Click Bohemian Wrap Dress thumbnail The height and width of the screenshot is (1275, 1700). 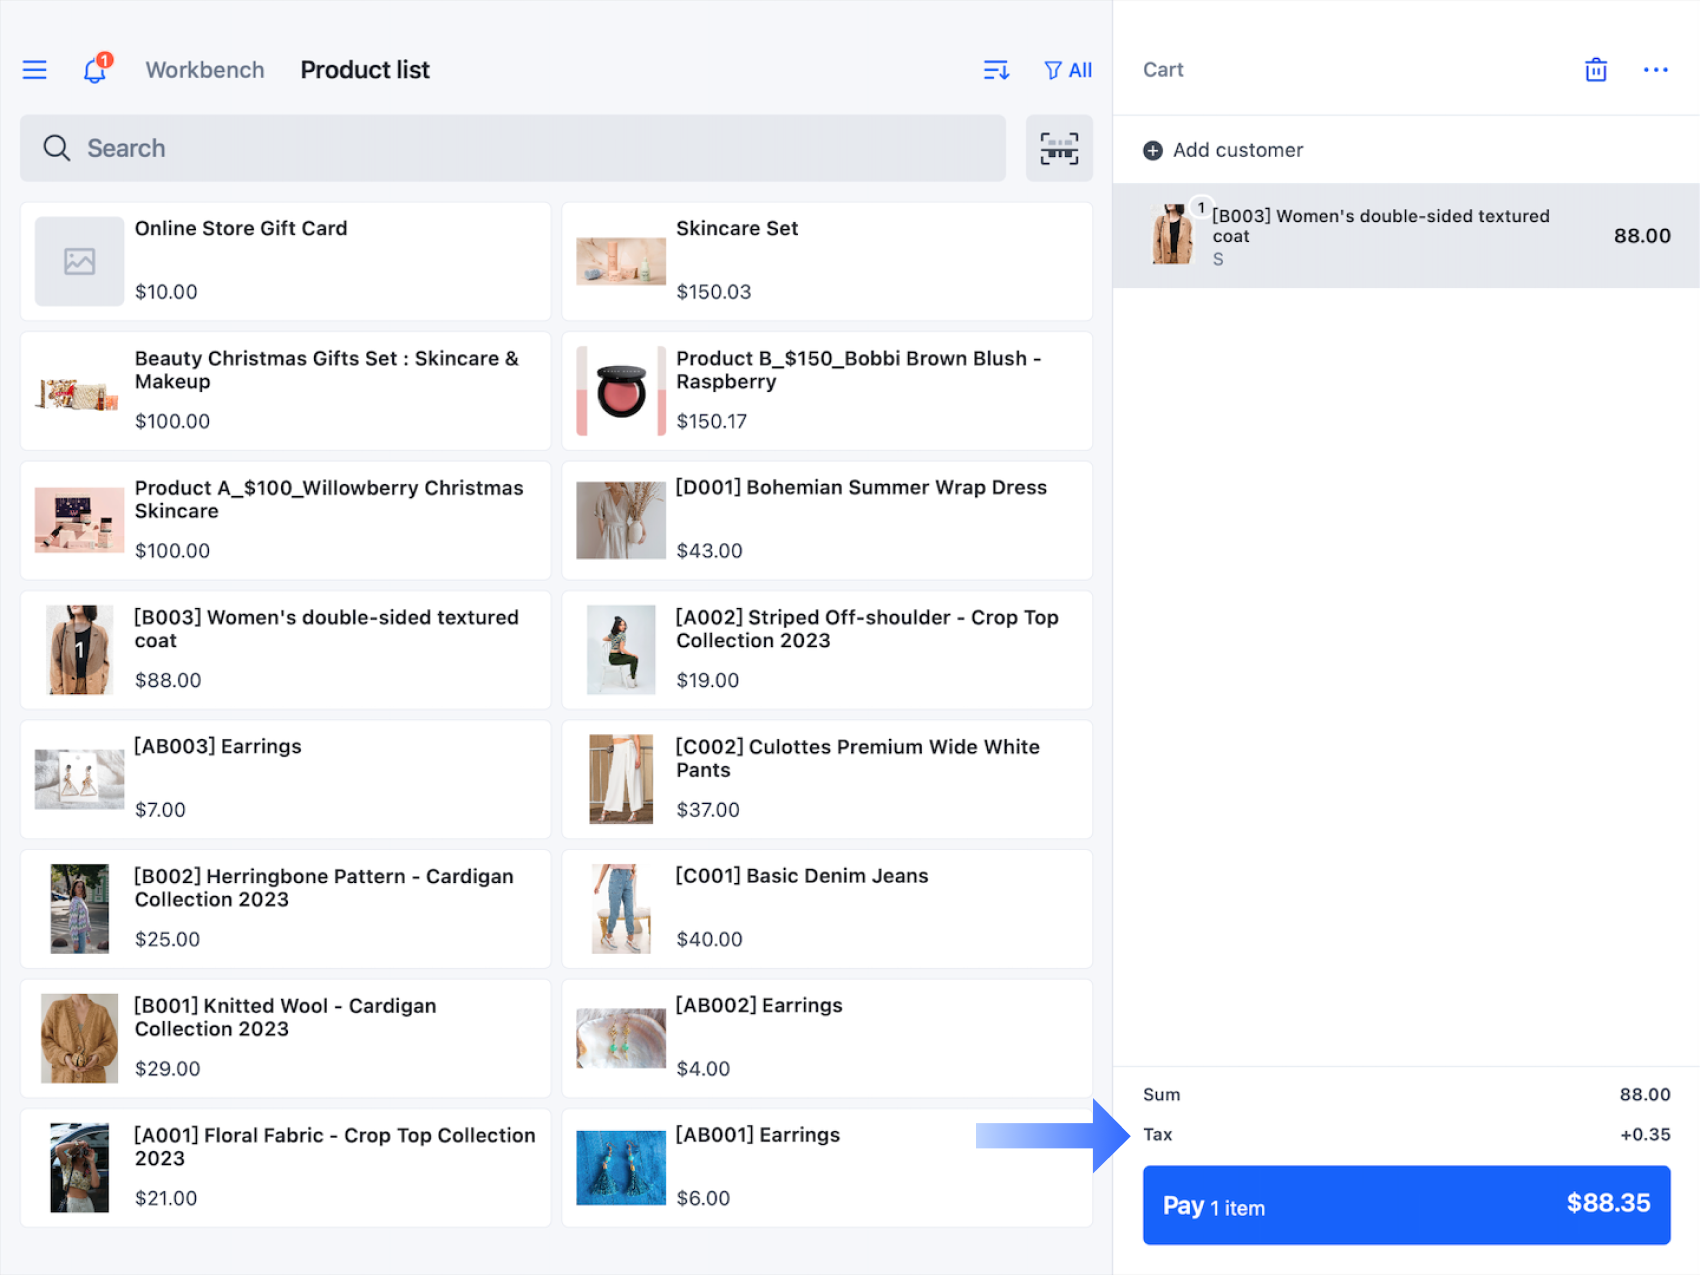[x=621, y=520]
